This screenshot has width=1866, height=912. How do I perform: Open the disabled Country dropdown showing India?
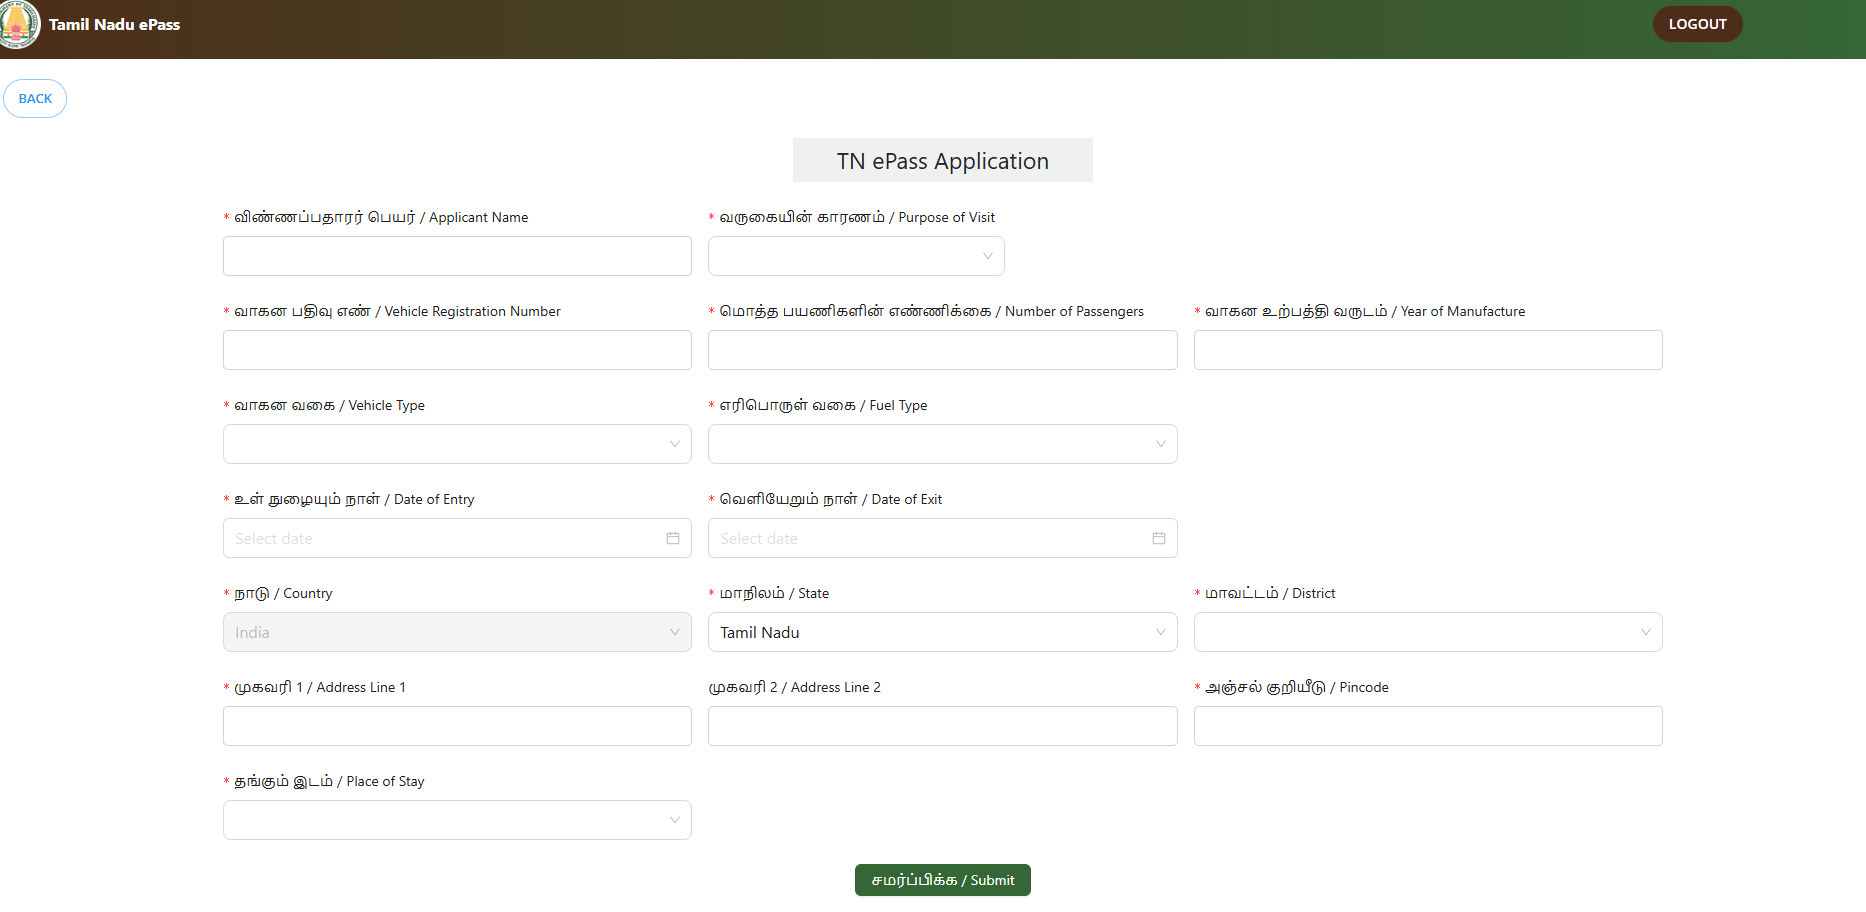coord(457,632)
